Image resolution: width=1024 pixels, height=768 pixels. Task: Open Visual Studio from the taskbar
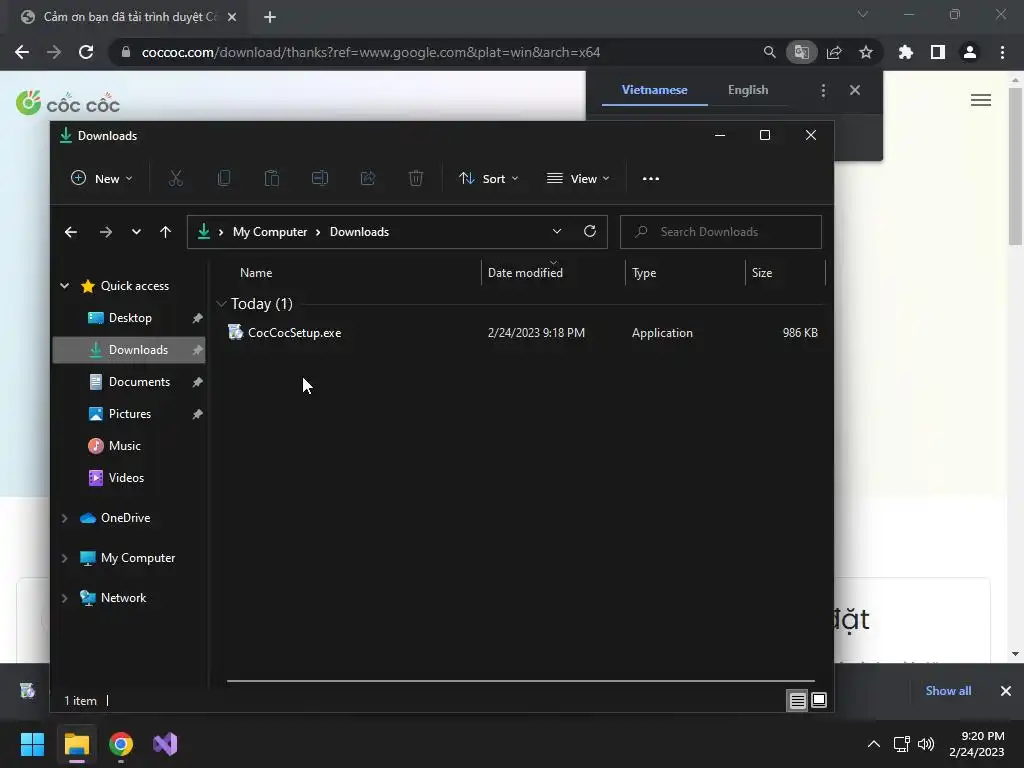click(165, 744)
